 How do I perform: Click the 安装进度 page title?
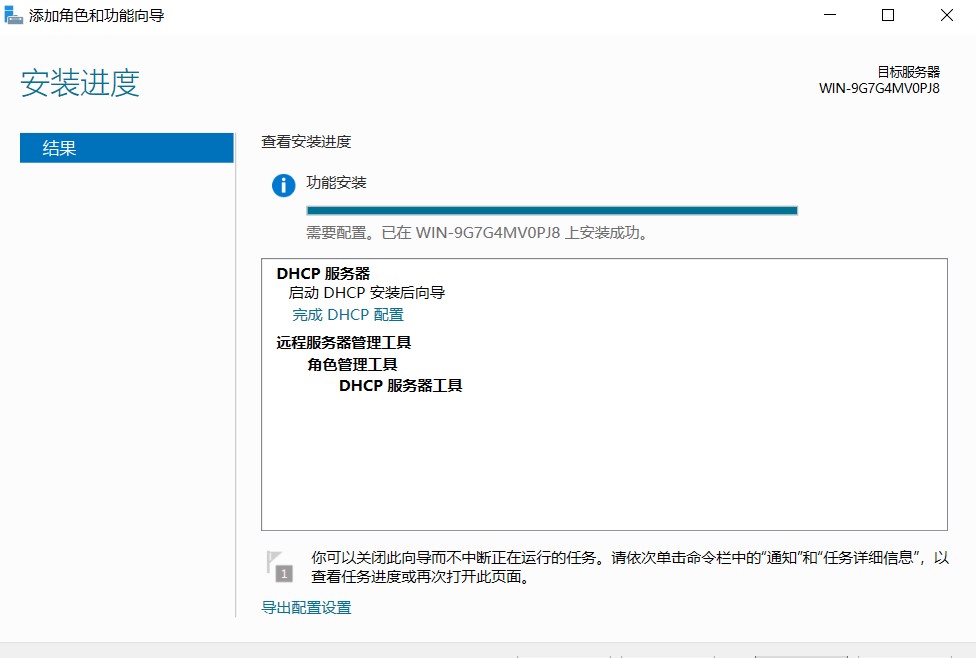pyautogui.click(x=80, y=83)
